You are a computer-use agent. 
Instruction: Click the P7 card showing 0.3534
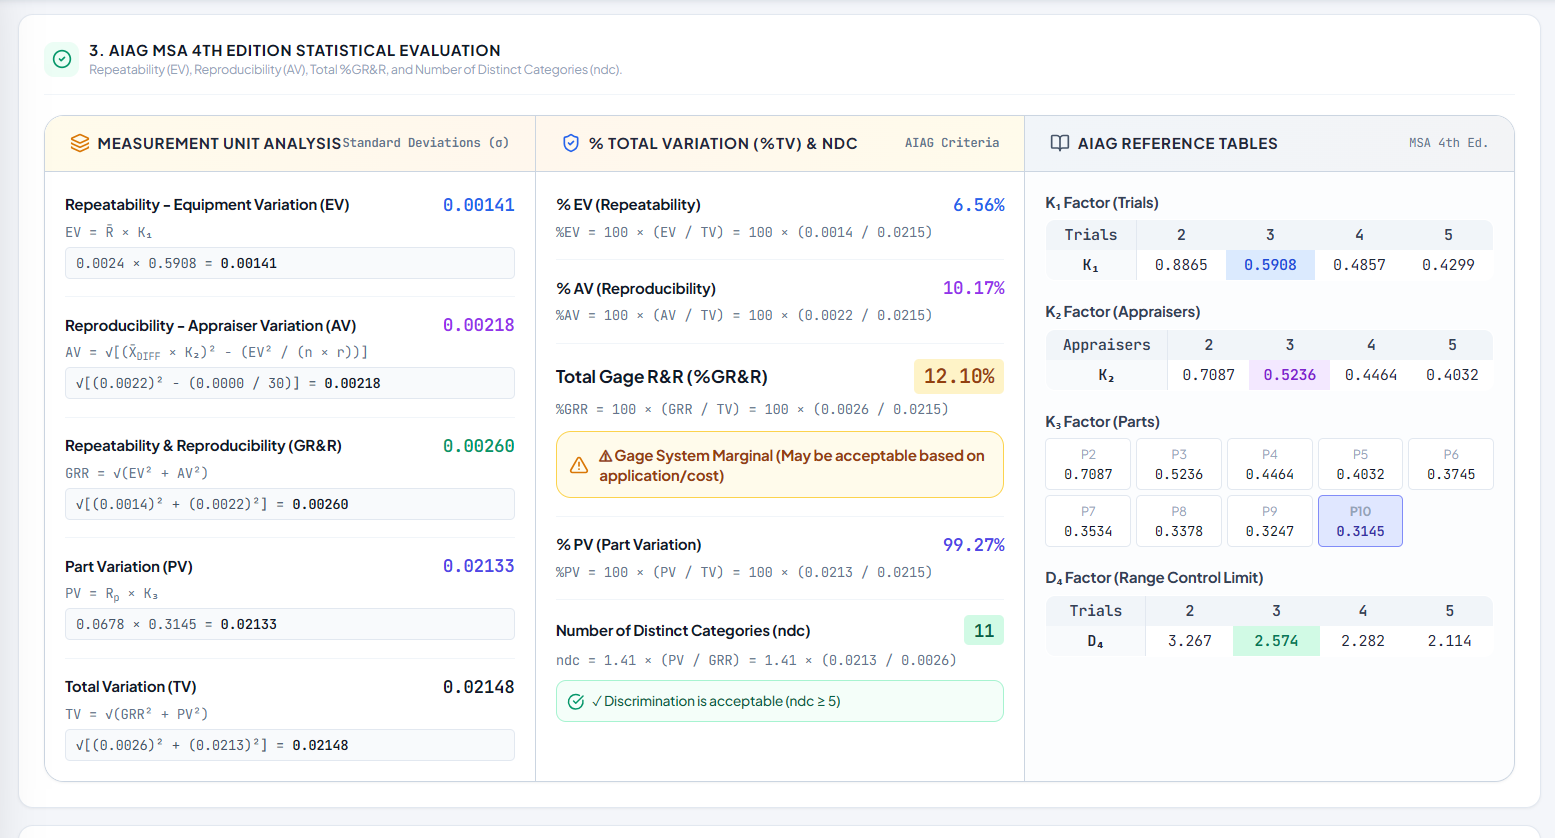point(1088,521)
